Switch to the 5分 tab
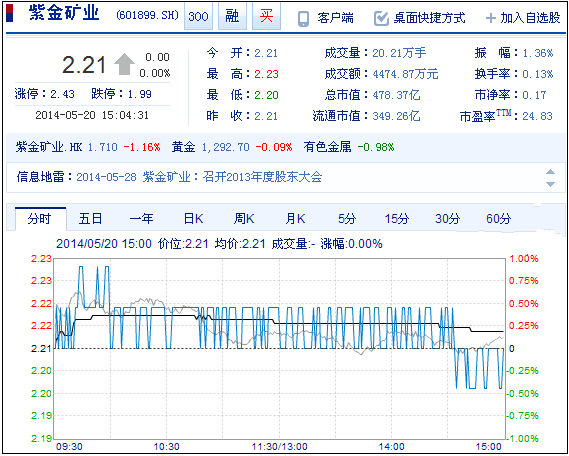Screen dimensions: 569x456 tap(347, 219)
